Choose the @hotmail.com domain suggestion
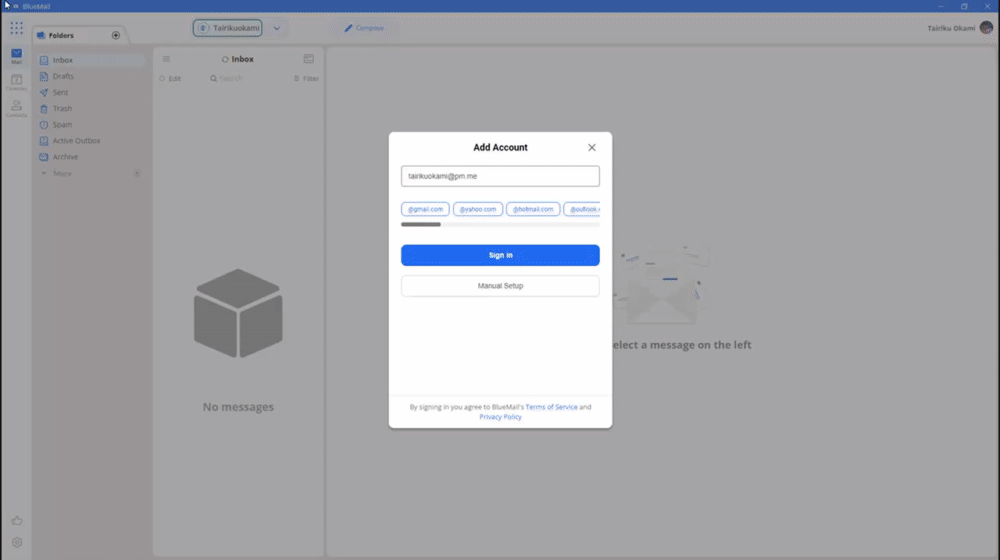The height and width of the screenshot is (560, 1000). coord(533,209)
